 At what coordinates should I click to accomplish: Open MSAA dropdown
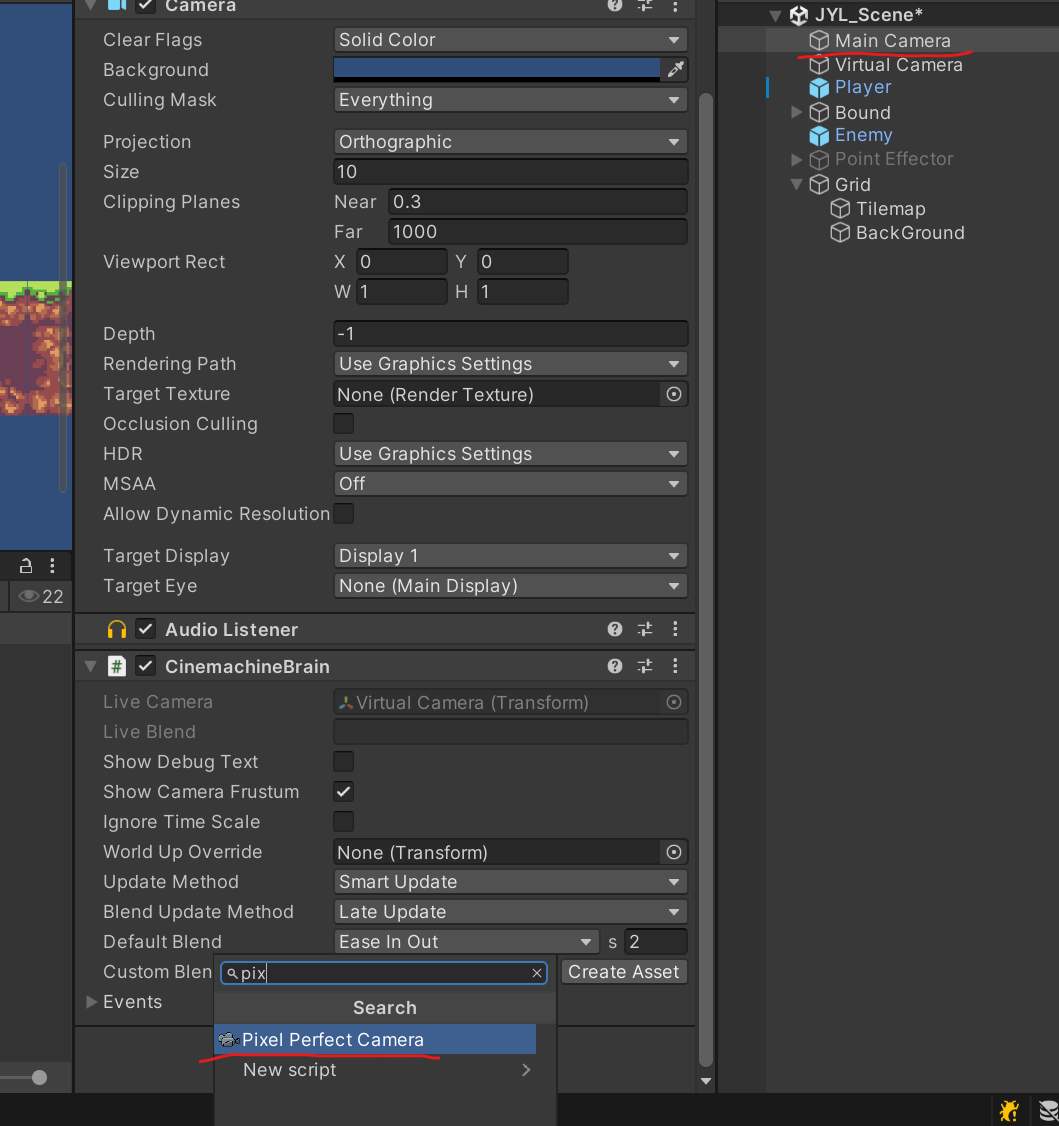510,484
